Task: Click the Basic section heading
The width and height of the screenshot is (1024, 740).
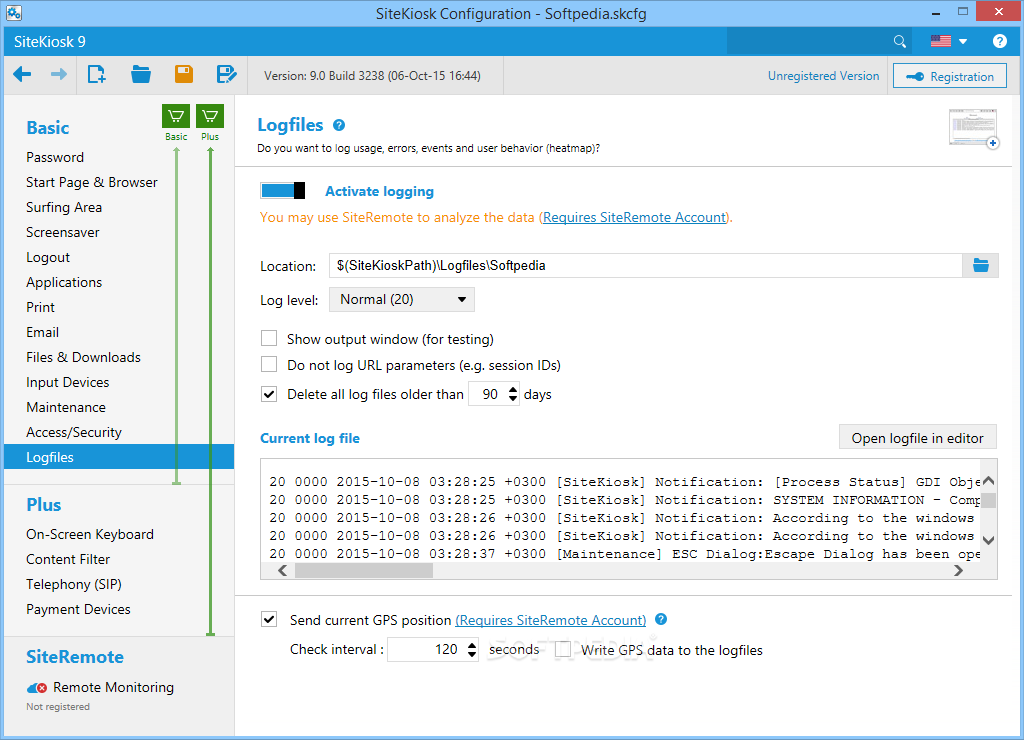Action: (48, 127)
